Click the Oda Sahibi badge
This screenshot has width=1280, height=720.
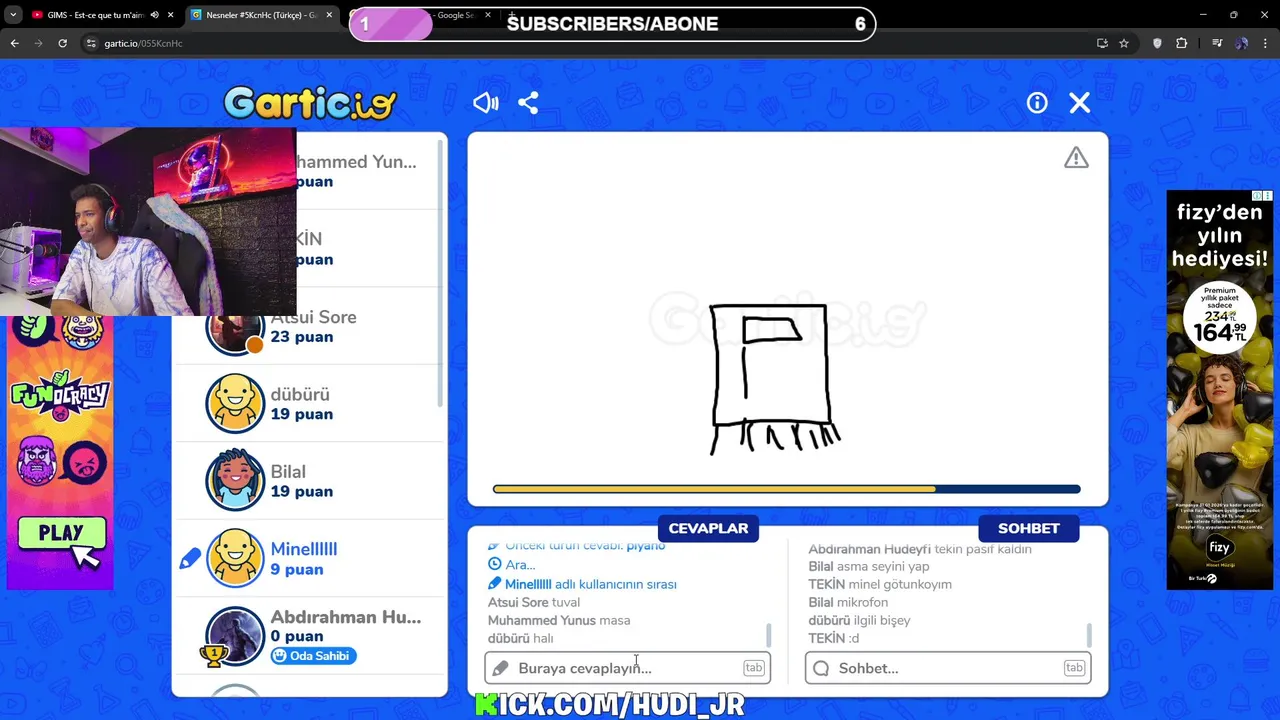coord(312,656)
